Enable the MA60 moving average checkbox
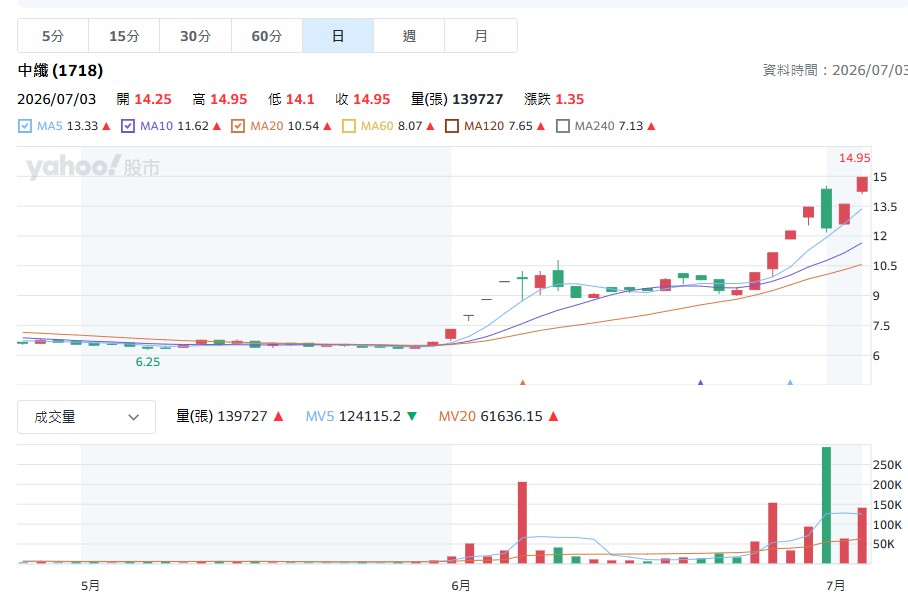 point(349,126)
